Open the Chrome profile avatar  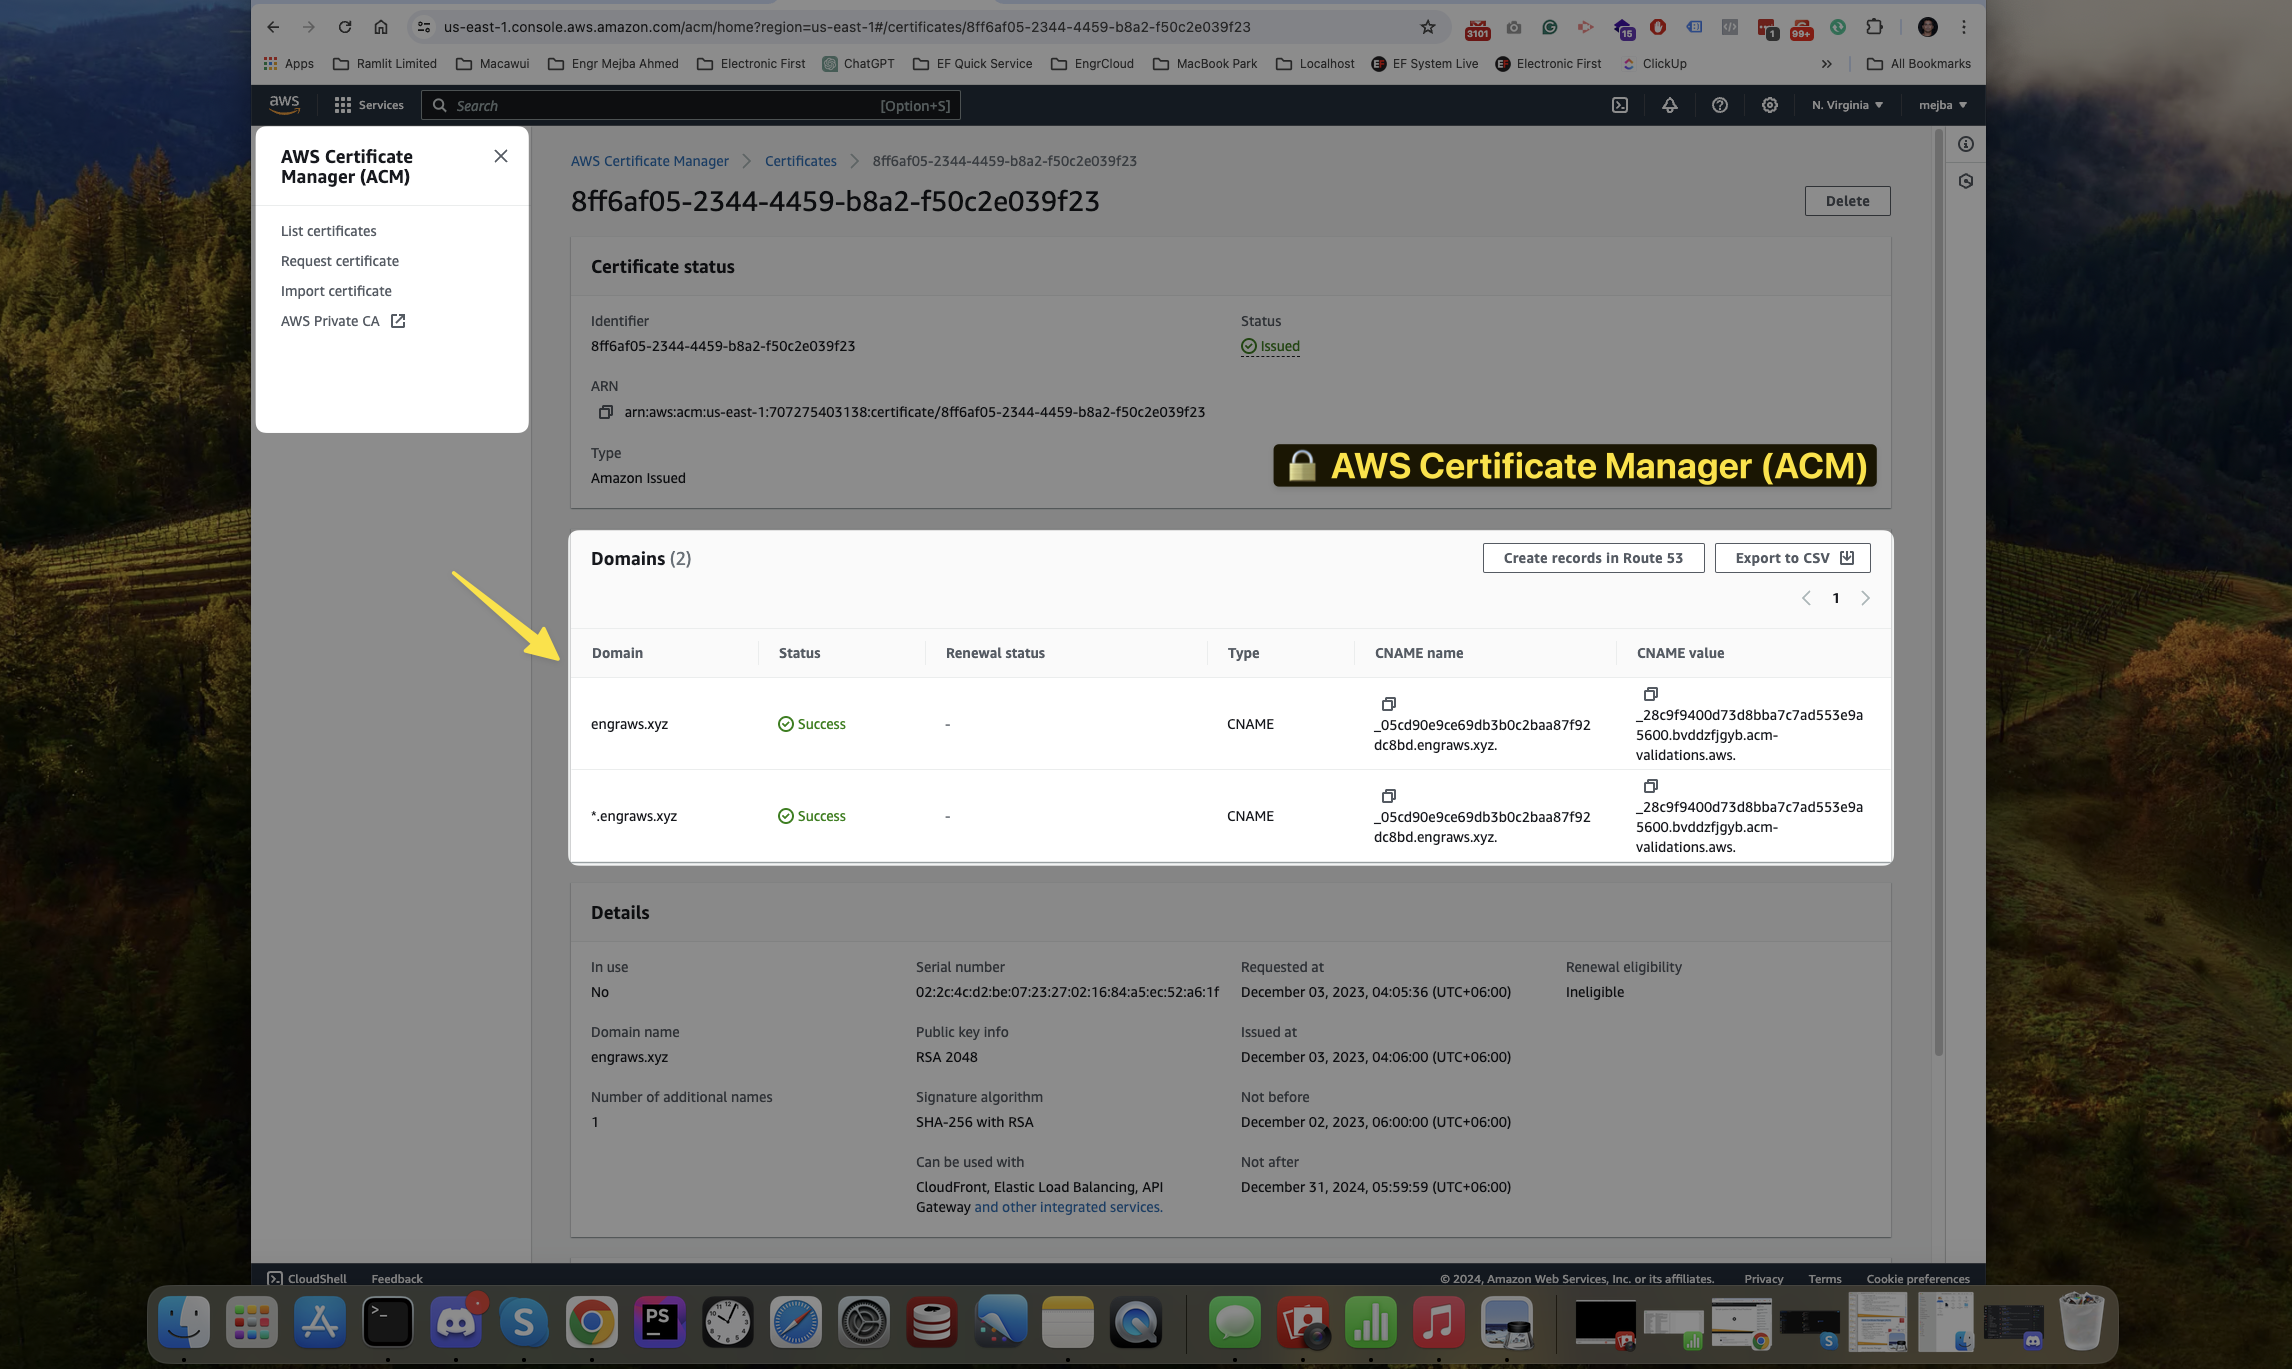[1928, 27]
